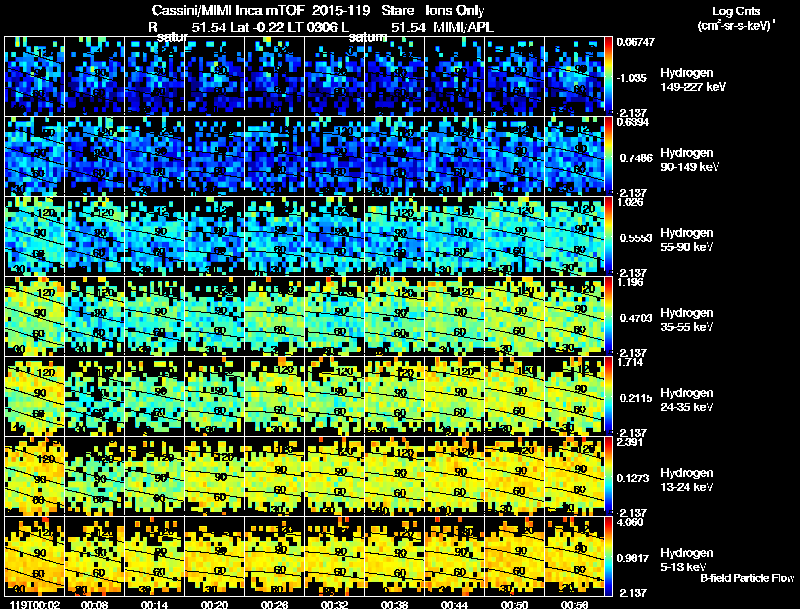Click the 'Log Cnts' colorbar heading
Screen dimensions: 800x609
point(736,11)
